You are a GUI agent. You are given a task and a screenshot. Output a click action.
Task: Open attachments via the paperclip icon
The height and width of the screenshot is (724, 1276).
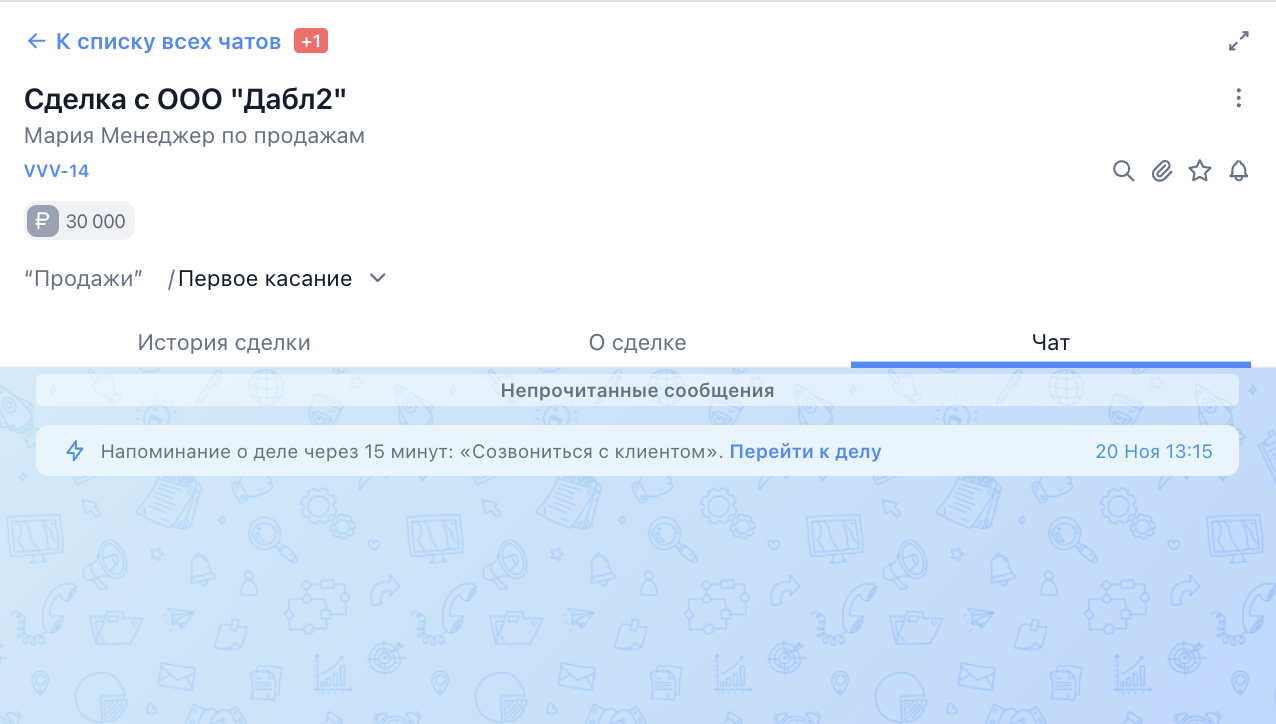(x=1161, y=171)
